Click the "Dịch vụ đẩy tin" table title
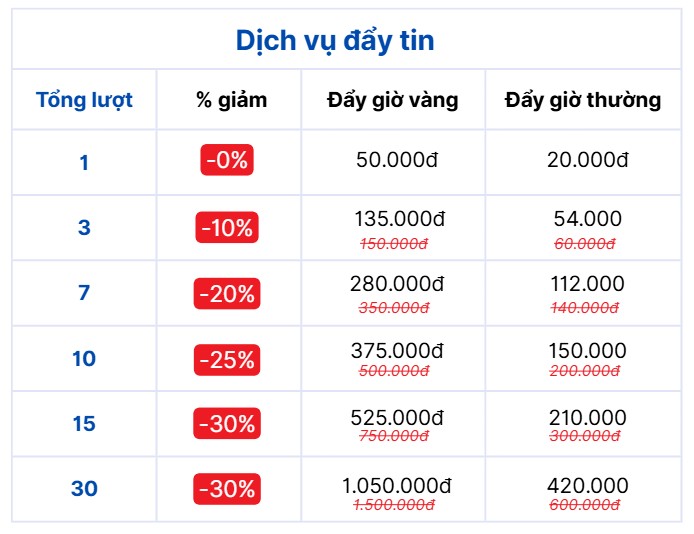 point(334,41)
